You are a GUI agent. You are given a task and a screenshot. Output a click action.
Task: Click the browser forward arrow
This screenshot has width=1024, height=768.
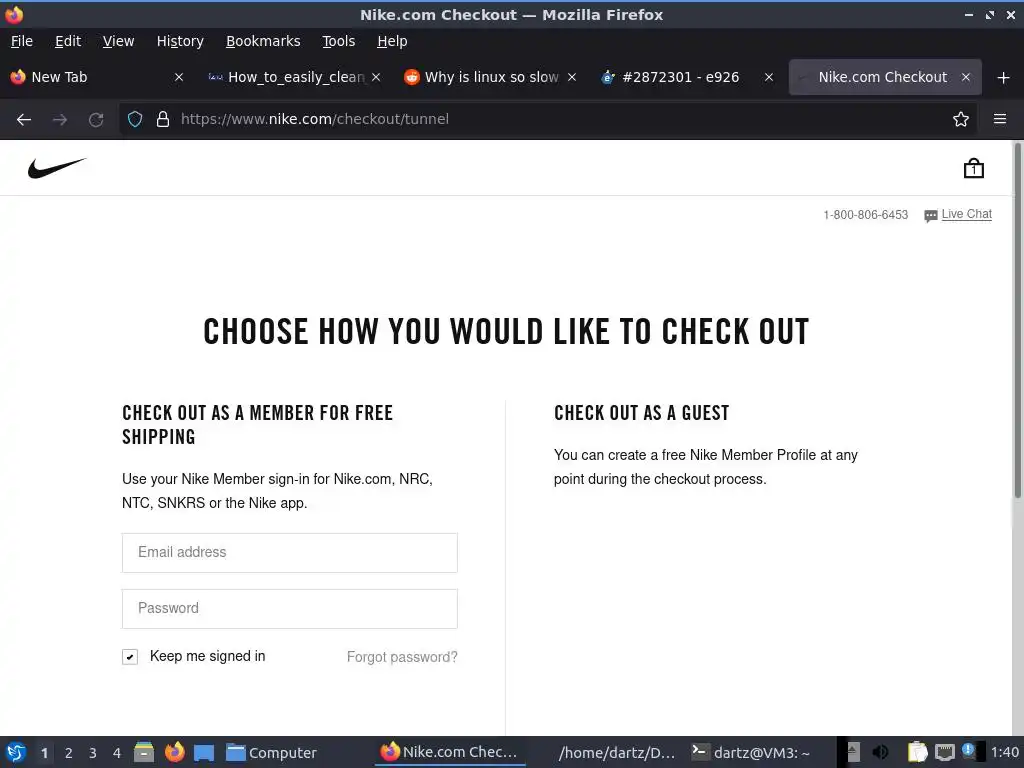pos(60,119)
